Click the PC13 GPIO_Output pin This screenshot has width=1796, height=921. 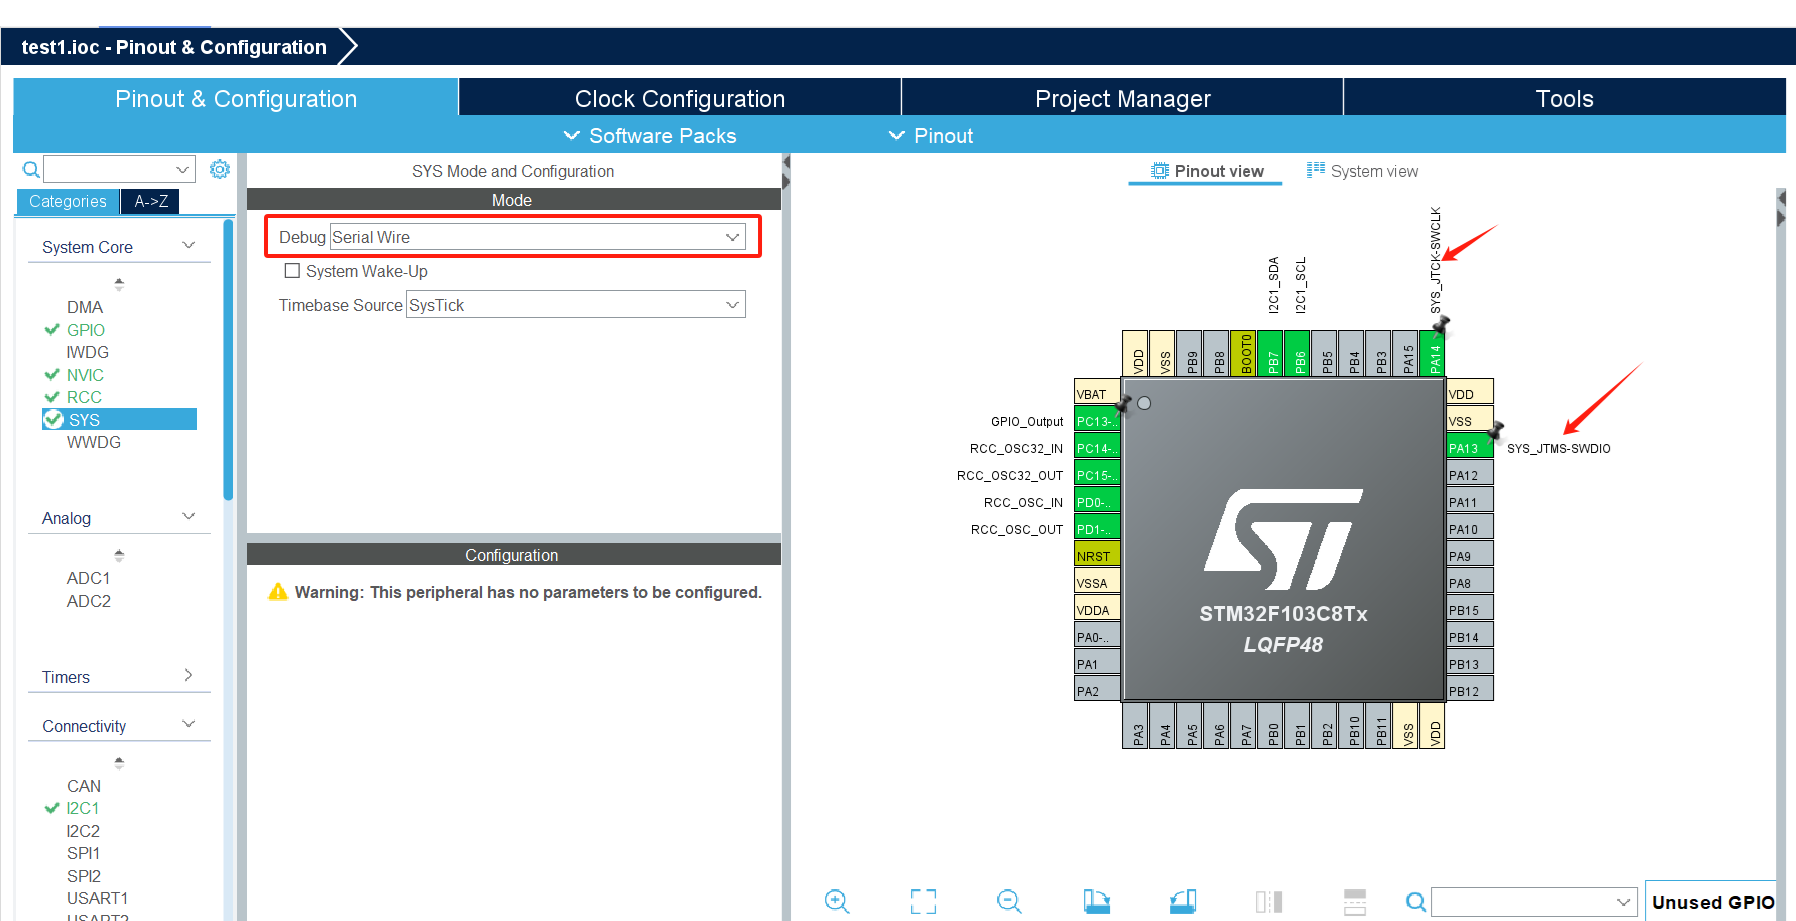[x=1097, y=421]
